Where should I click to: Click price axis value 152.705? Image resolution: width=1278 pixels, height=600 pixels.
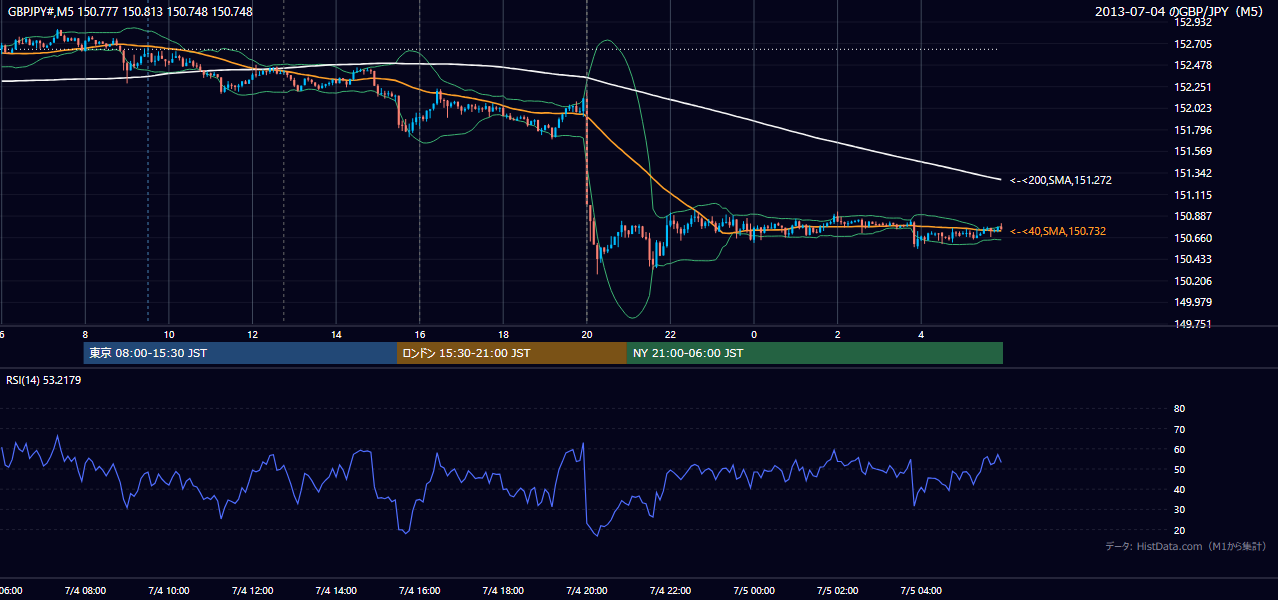coord(1193,44)
